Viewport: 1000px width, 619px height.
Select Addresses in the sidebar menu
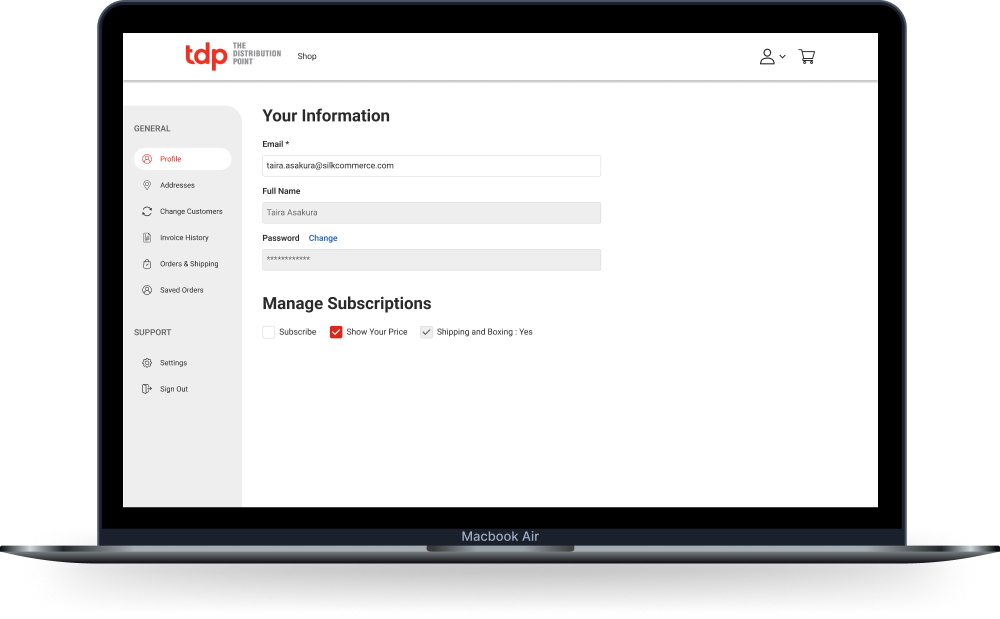pyautogui.click(x=177, y=185)
